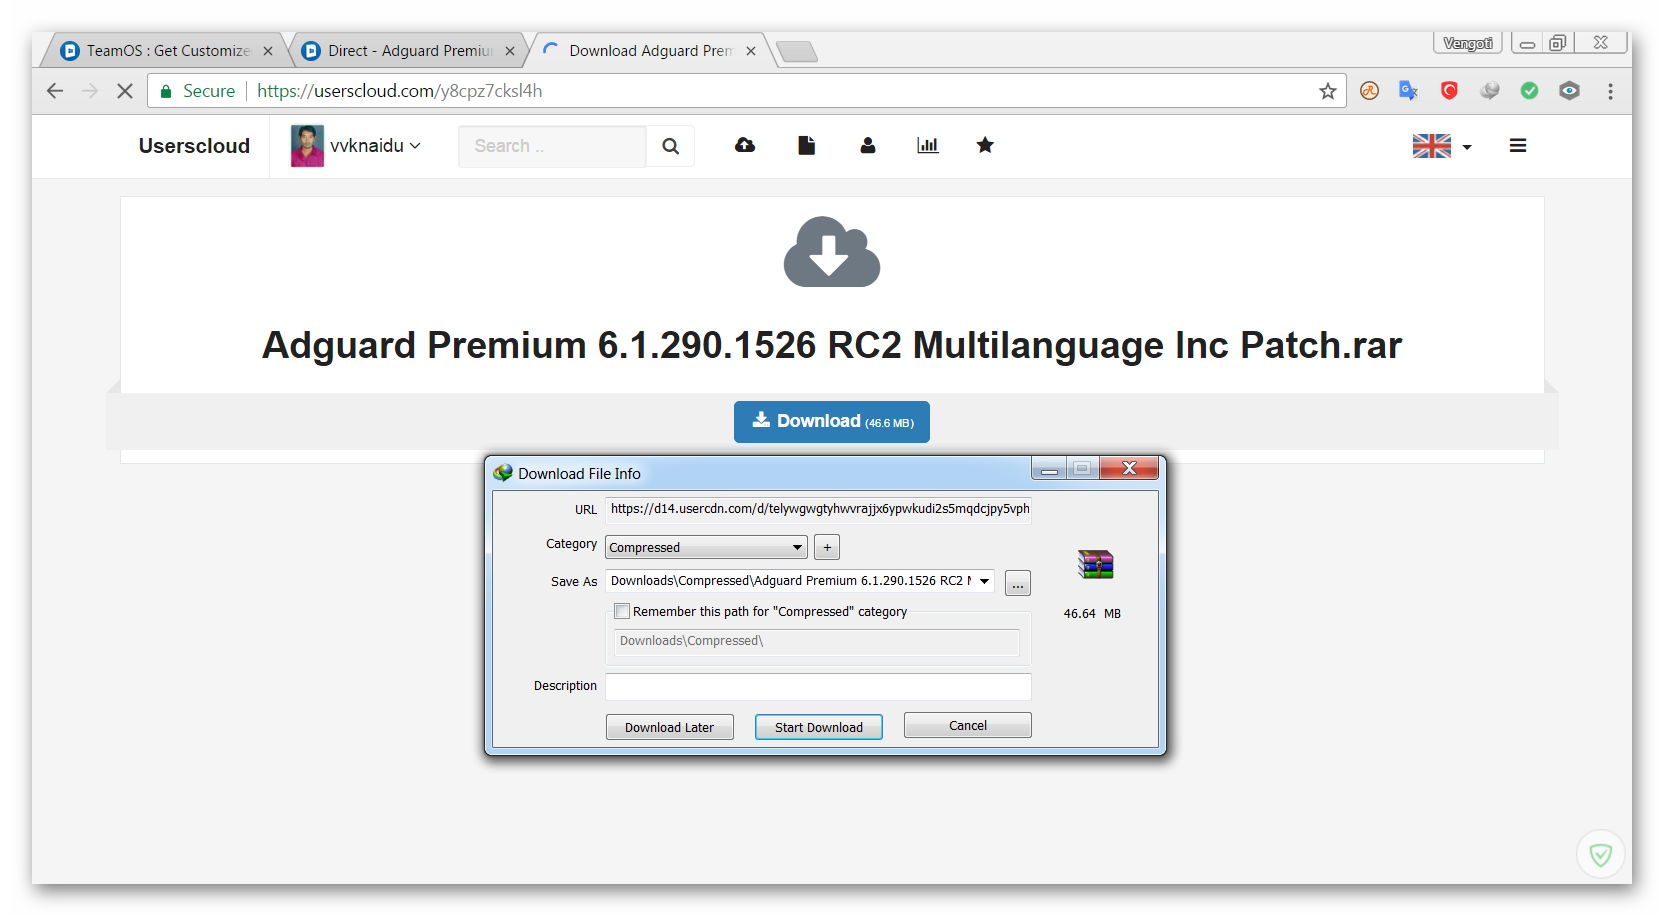The width and height of the screenshot is (1664, 916).
Task: Open the language flag dropdown
Action: 1442,146
